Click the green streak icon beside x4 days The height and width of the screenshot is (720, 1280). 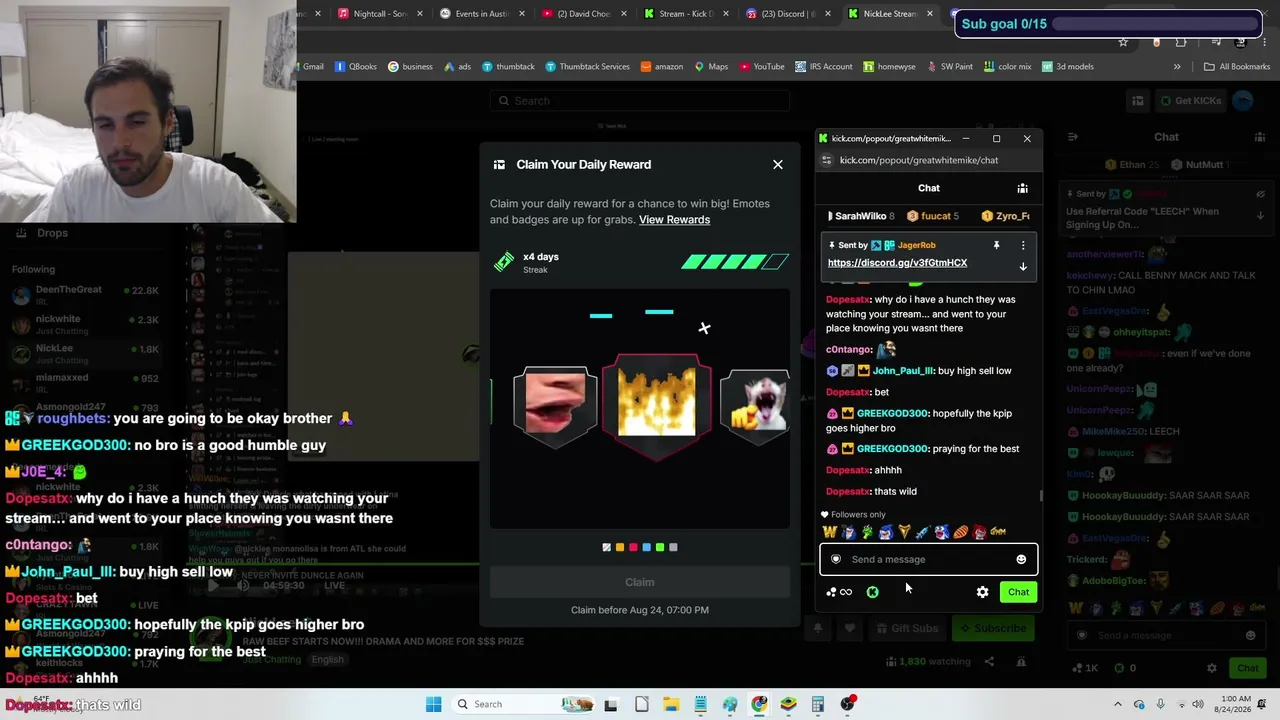[x=504, y=263]
